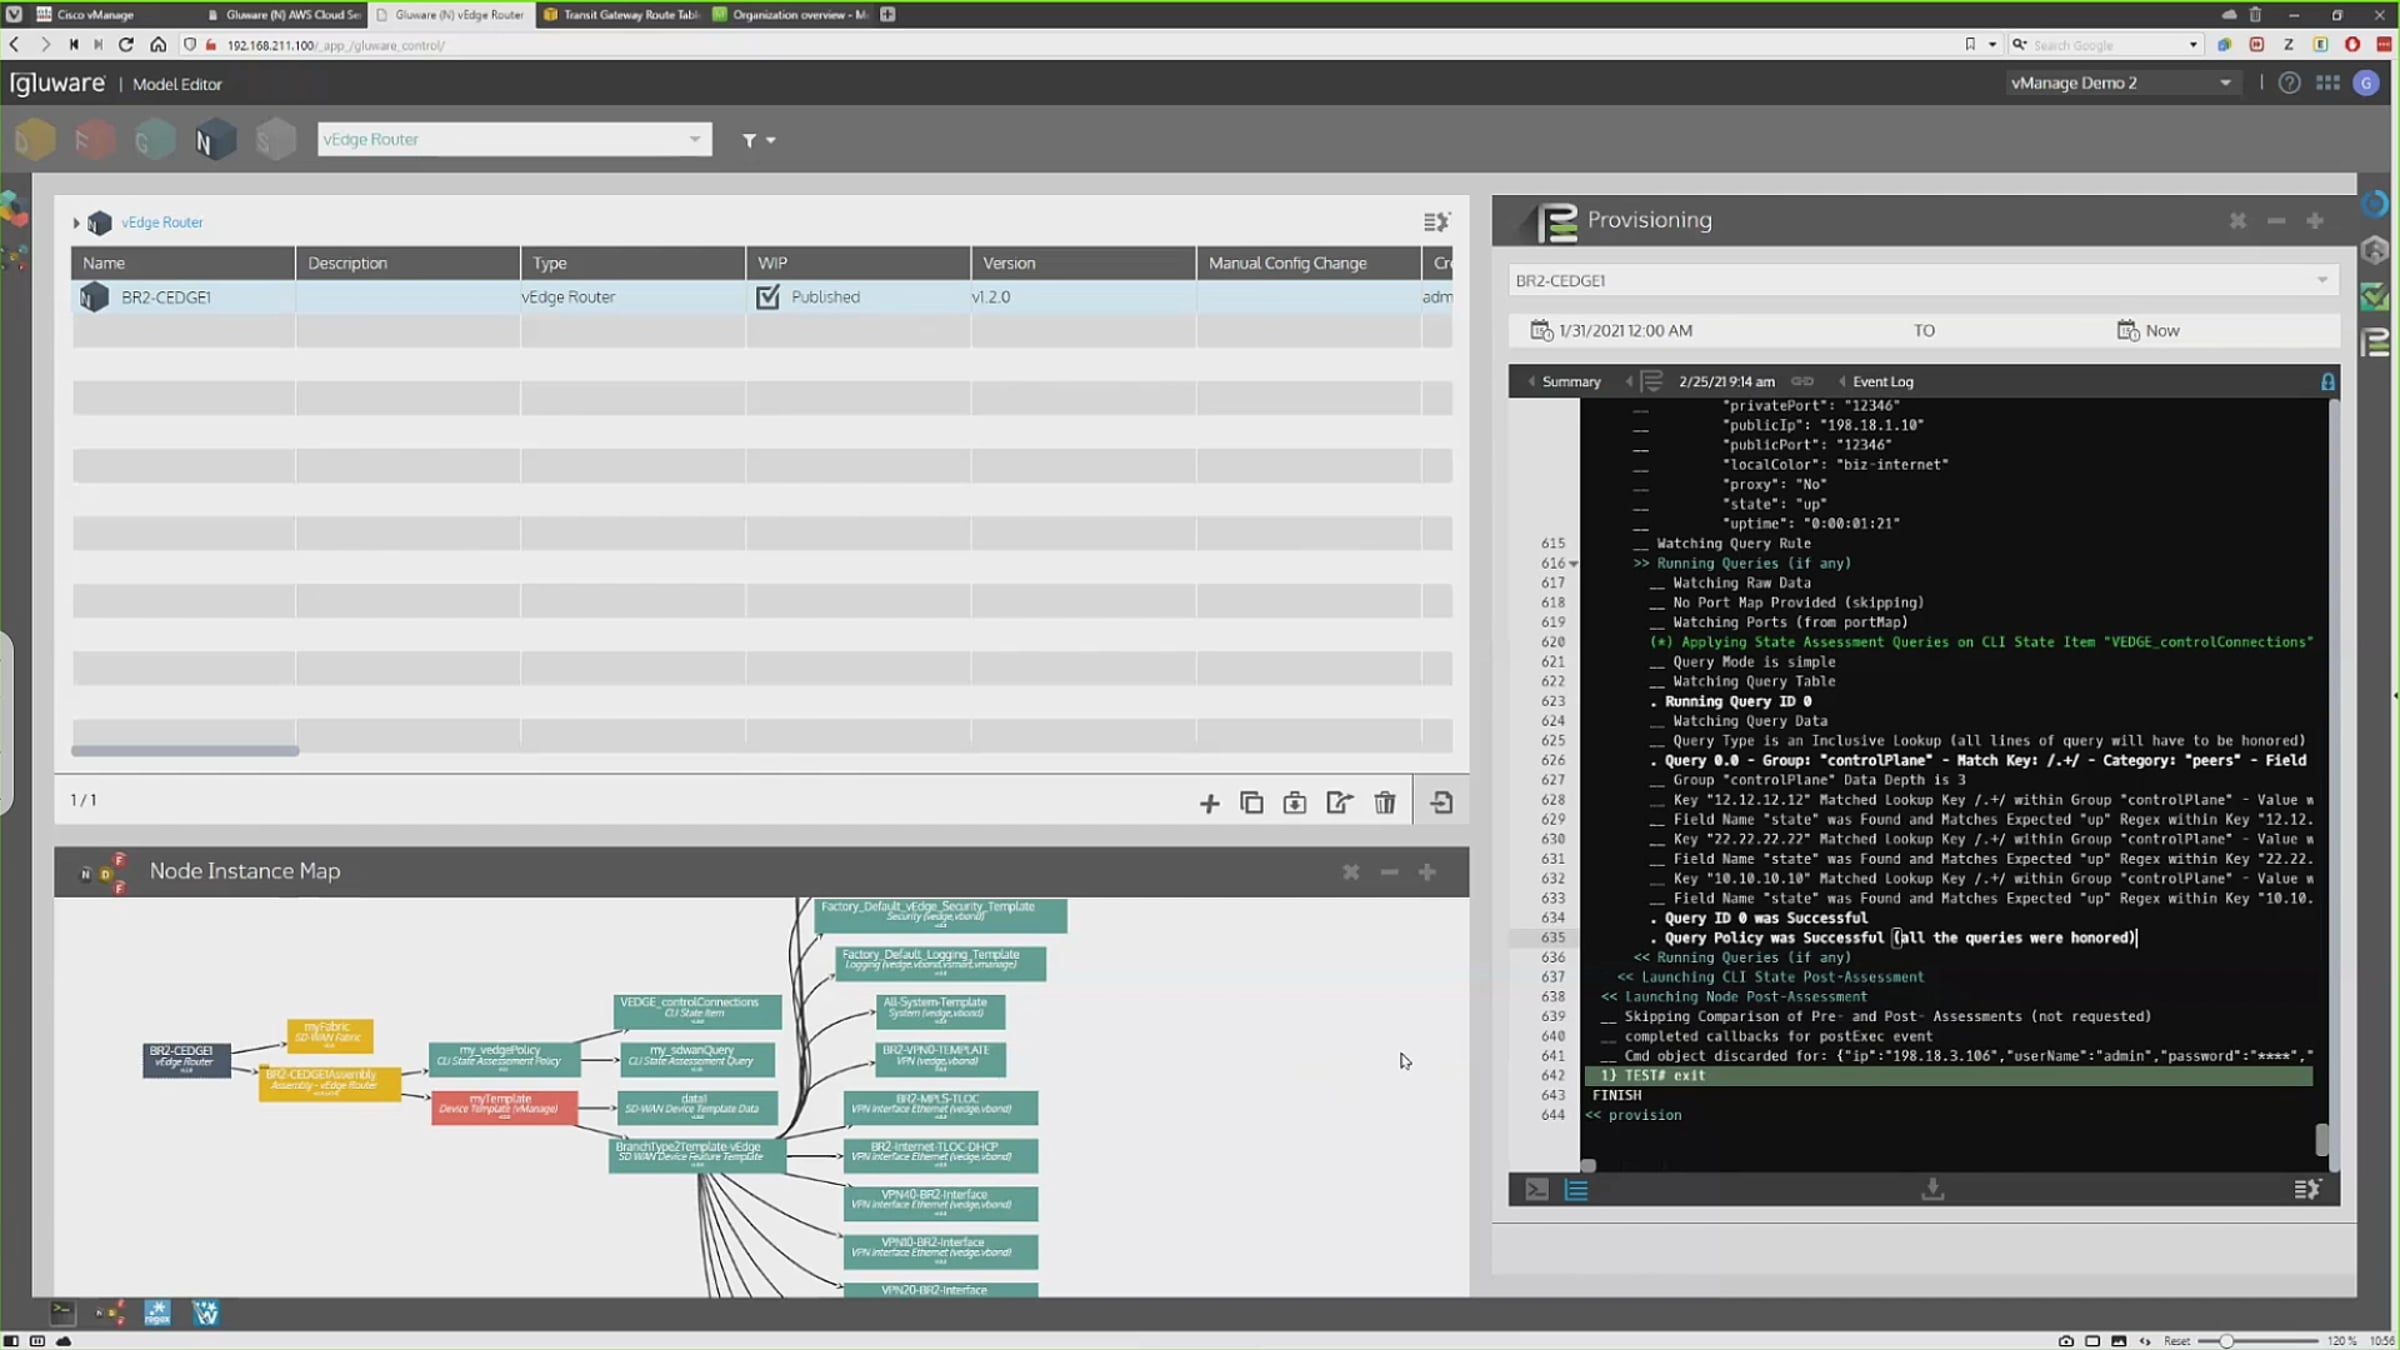The height and width of the screenshot is (1350, 2400).
Task: Toggle the list view icon under log
Action: pyautogui.click(x=1576, y=1189)
